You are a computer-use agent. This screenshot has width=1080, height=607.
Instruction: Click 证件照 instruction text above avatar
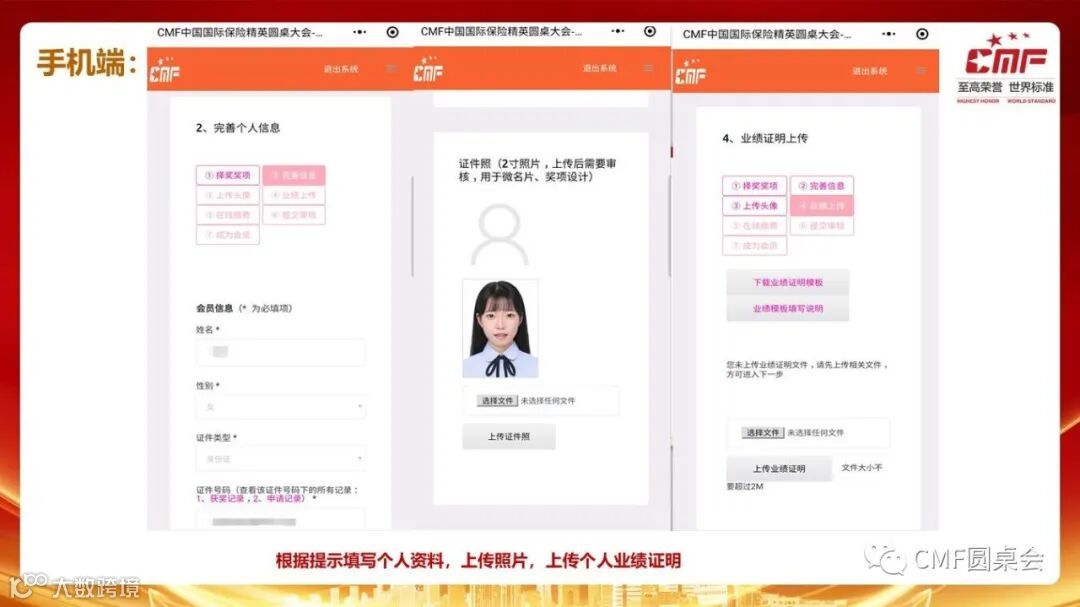tap(537, 170)
